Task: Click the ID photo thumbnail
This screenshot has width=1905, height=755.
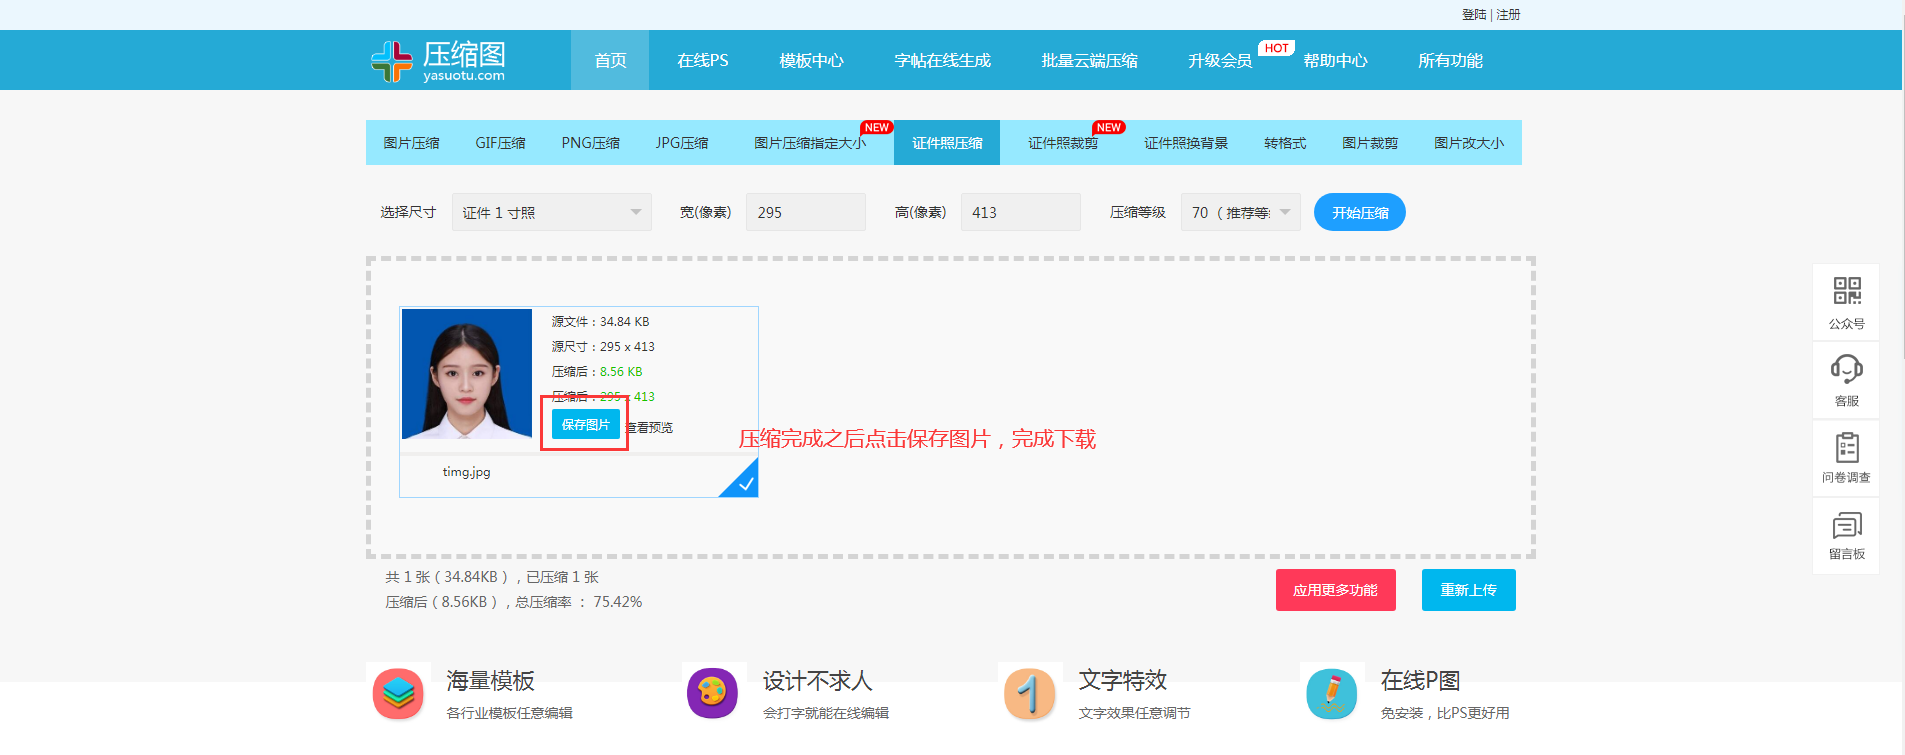Action: 467,374
